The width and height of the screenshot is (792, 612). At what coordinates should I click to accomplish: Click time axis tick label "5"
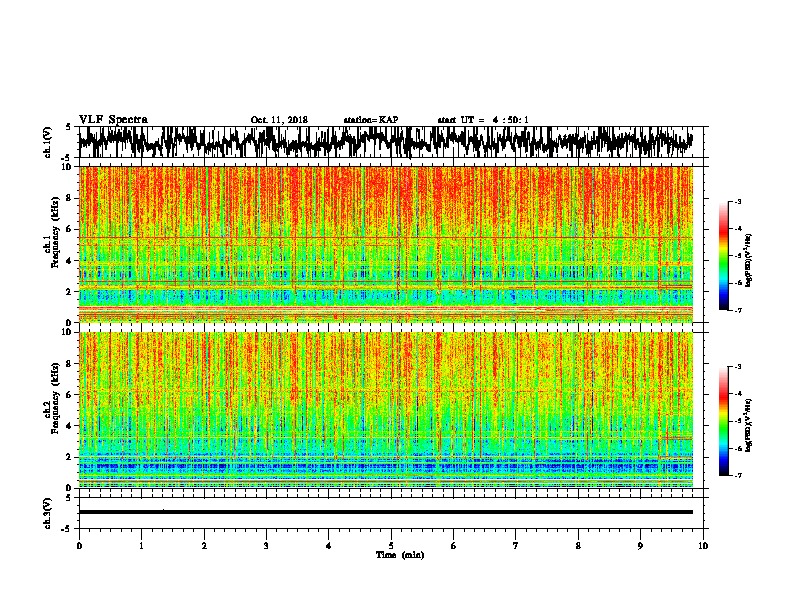391,546
